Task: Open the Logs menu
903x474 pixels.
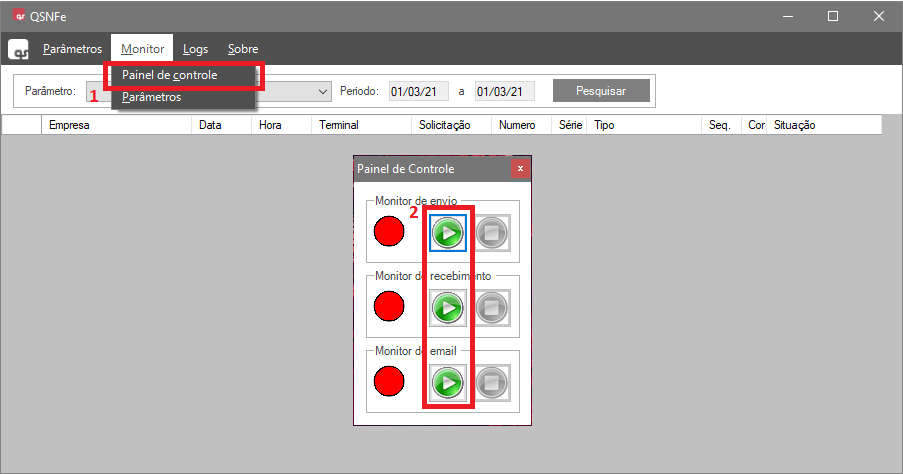Action: click(196, 49)
